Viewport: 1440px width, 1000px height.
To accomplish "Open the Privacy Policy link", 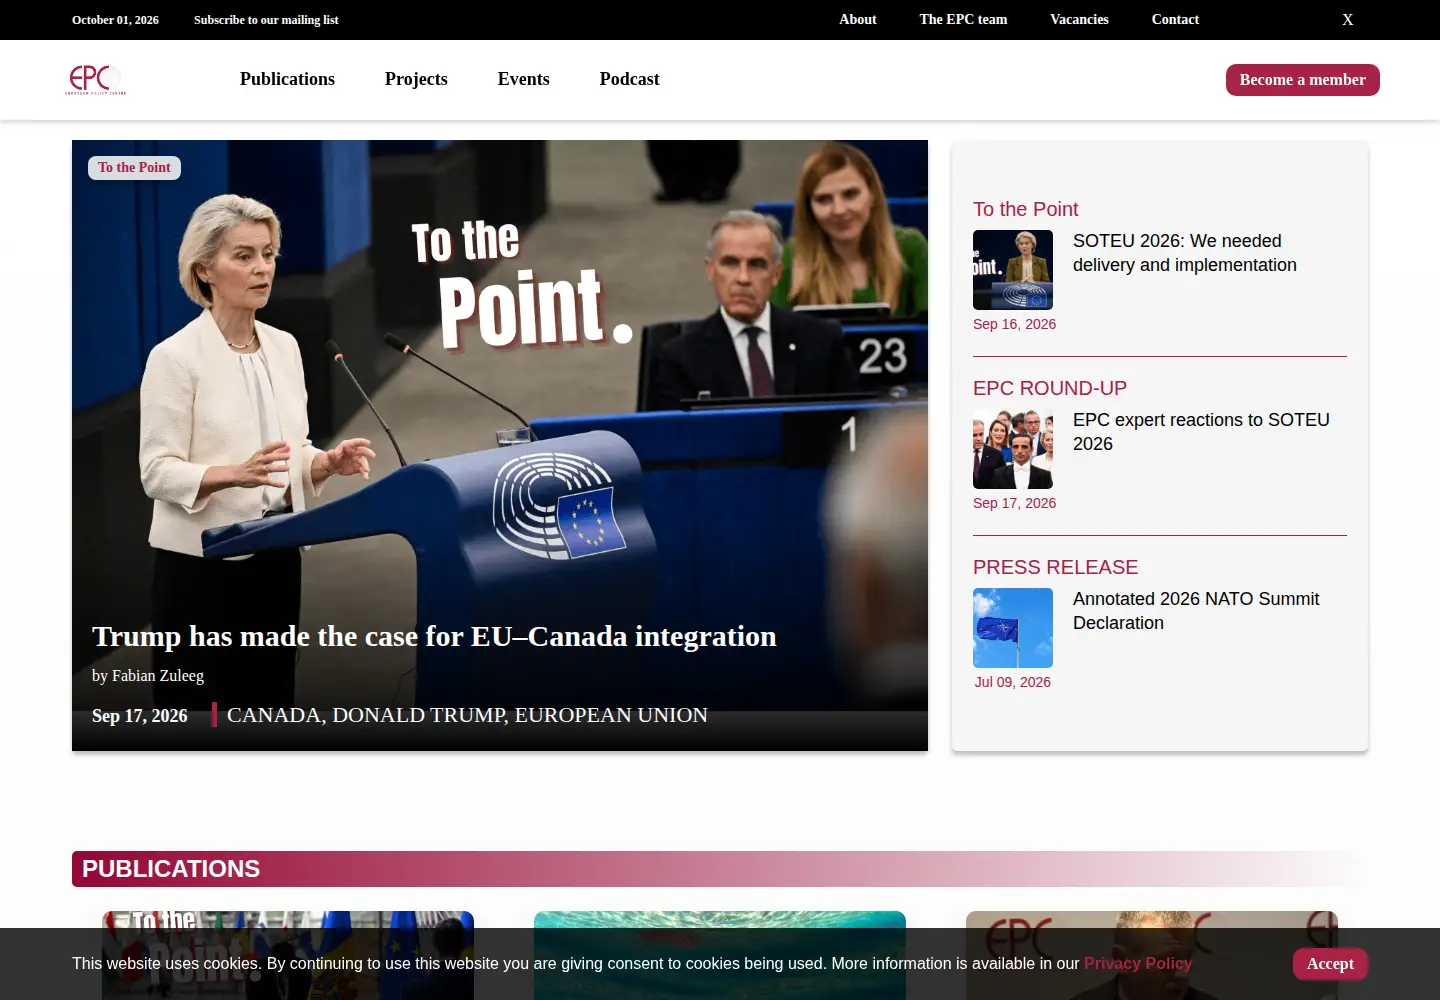I will point(1138,964).
